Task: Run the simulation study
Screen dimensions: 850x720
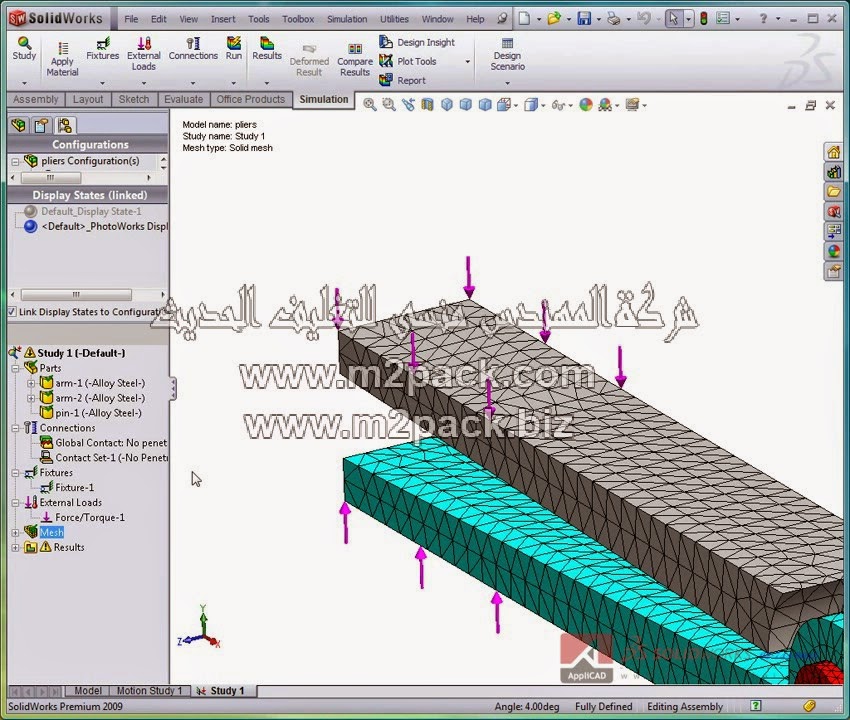Action: point(234,49)
